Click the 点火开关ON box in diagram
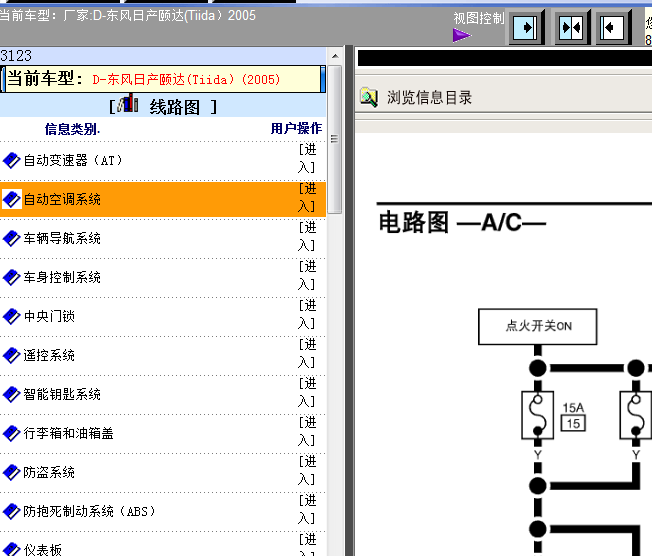This screenshot has height=556, width=652. click(538, 326)
